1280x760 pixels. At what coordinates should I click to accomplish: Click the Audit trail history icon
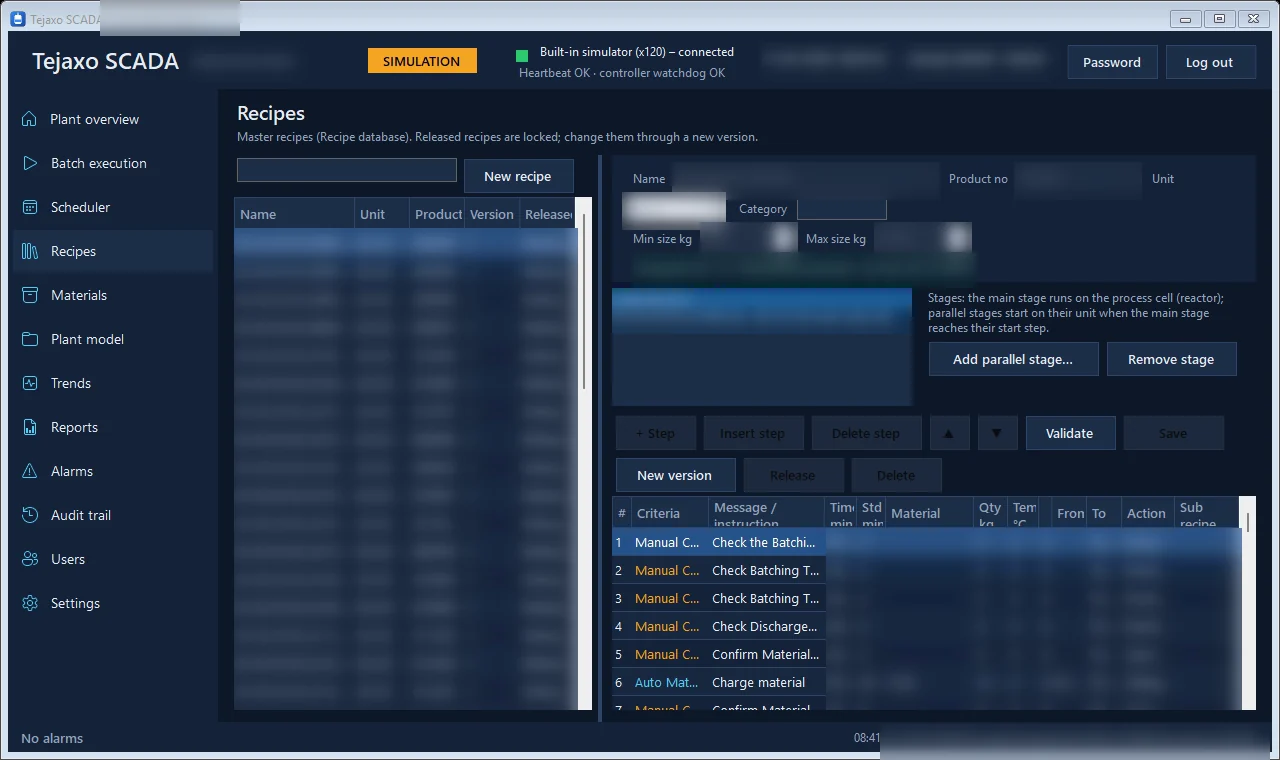(x=30, y=515)
